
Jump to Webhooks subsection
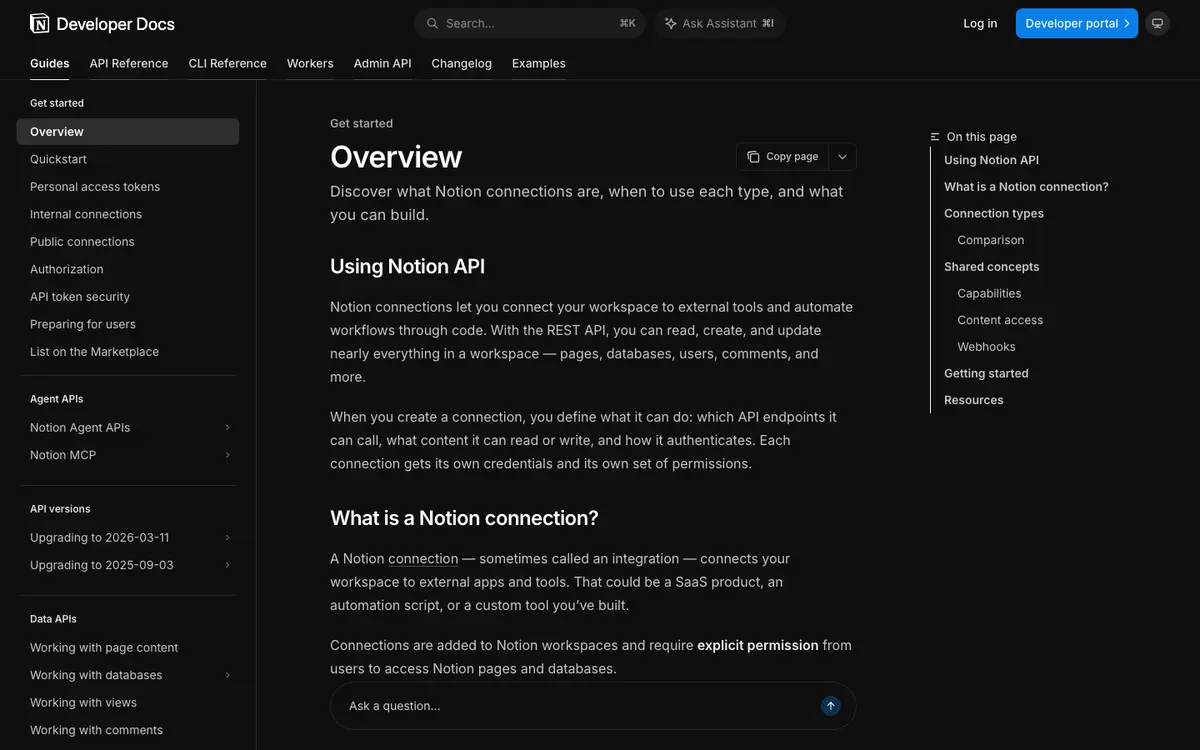click(x=986, y=347)
